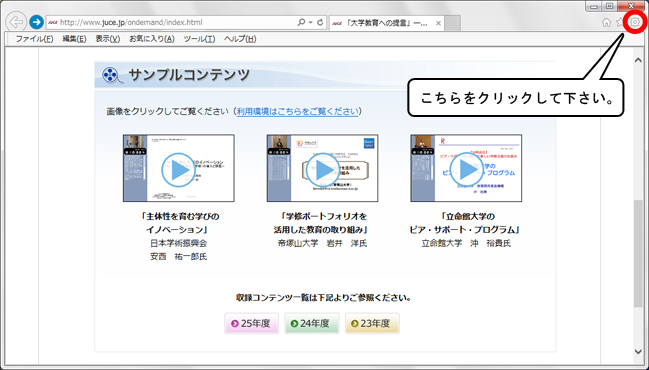The width and height of the screenshot is (649, 370).
Task: Open the ファイル(F) menu
Action: [x=34, y=39]
